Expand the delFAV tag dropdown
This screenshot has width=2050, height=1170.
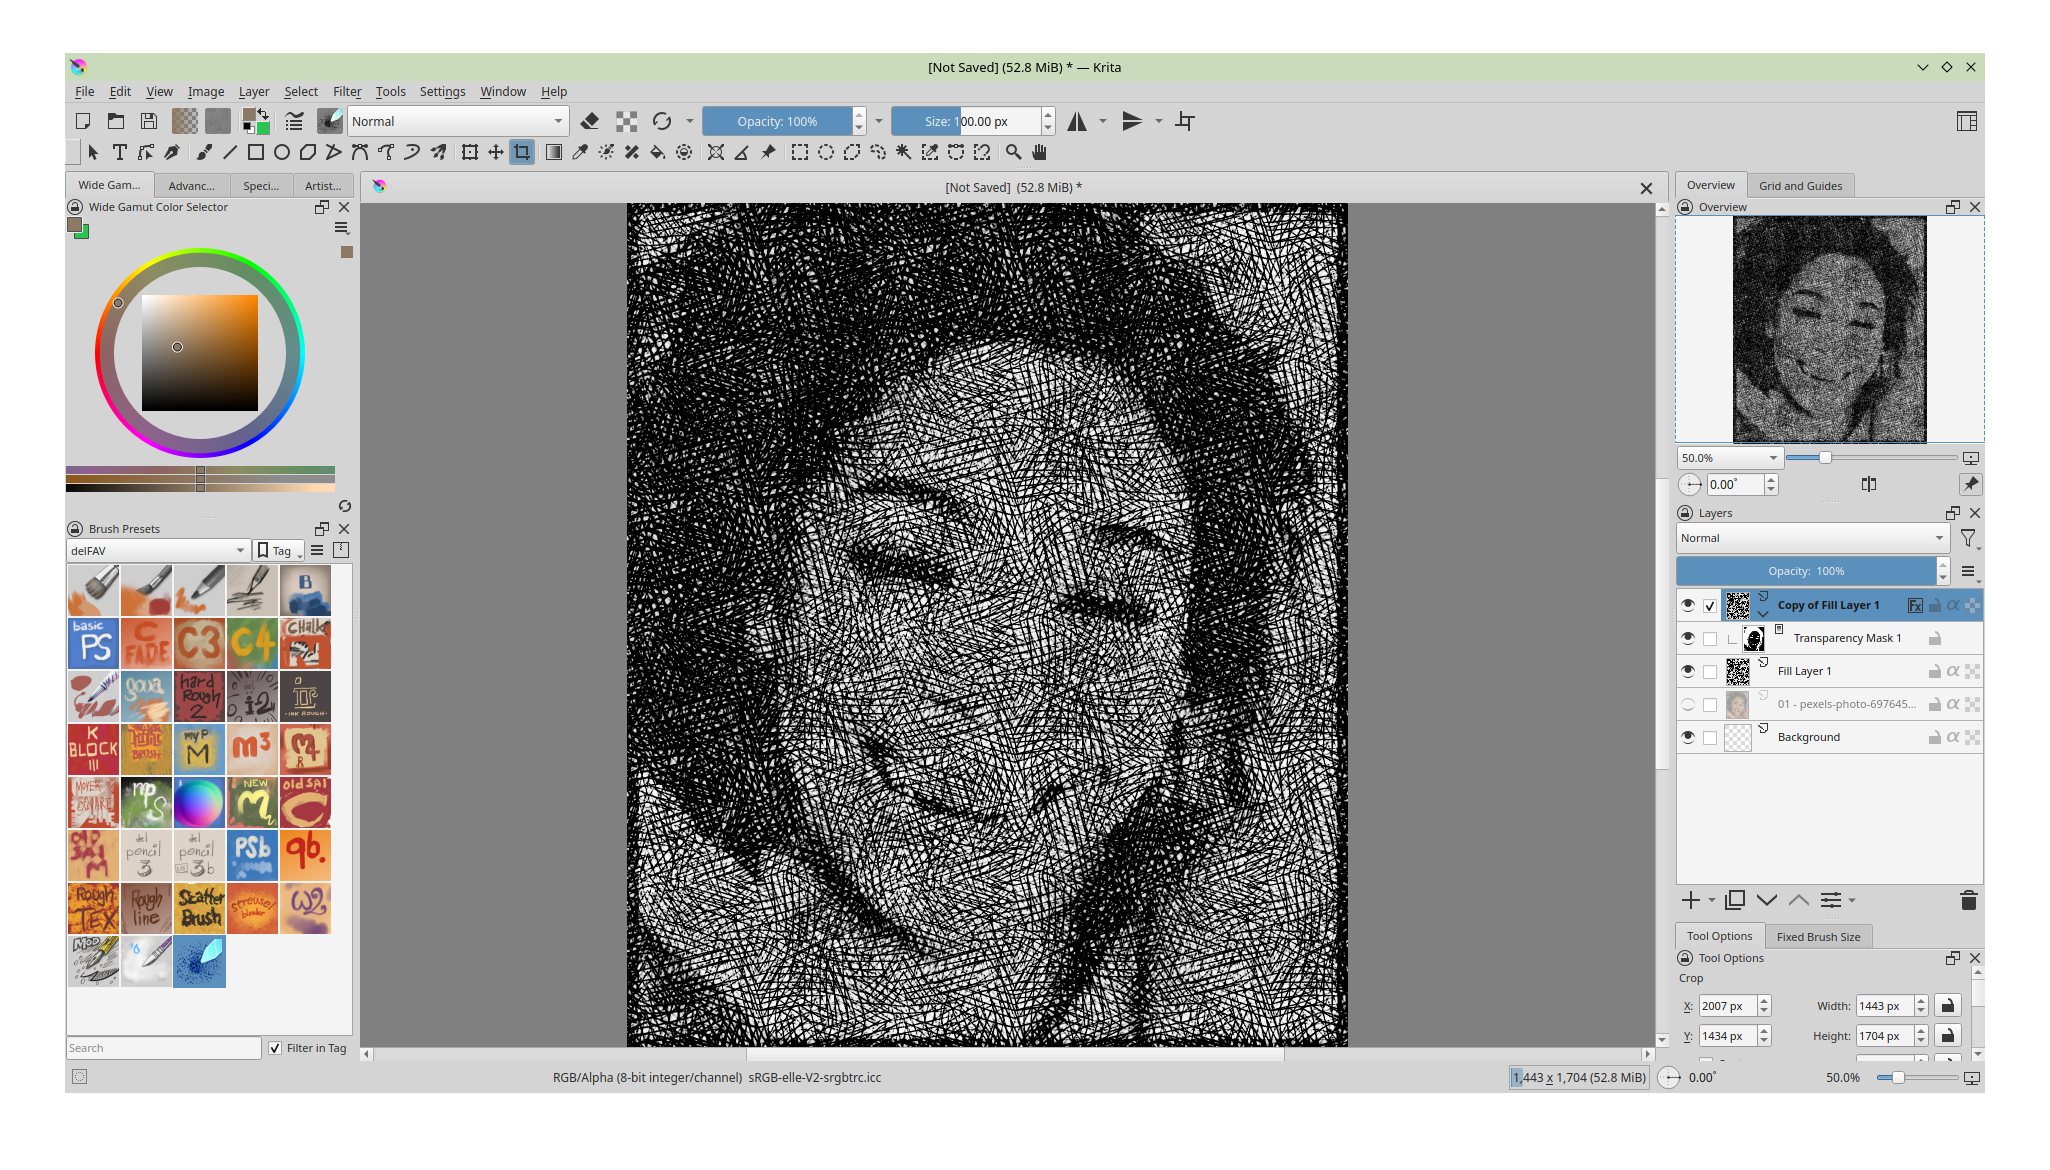pos(158,550)
